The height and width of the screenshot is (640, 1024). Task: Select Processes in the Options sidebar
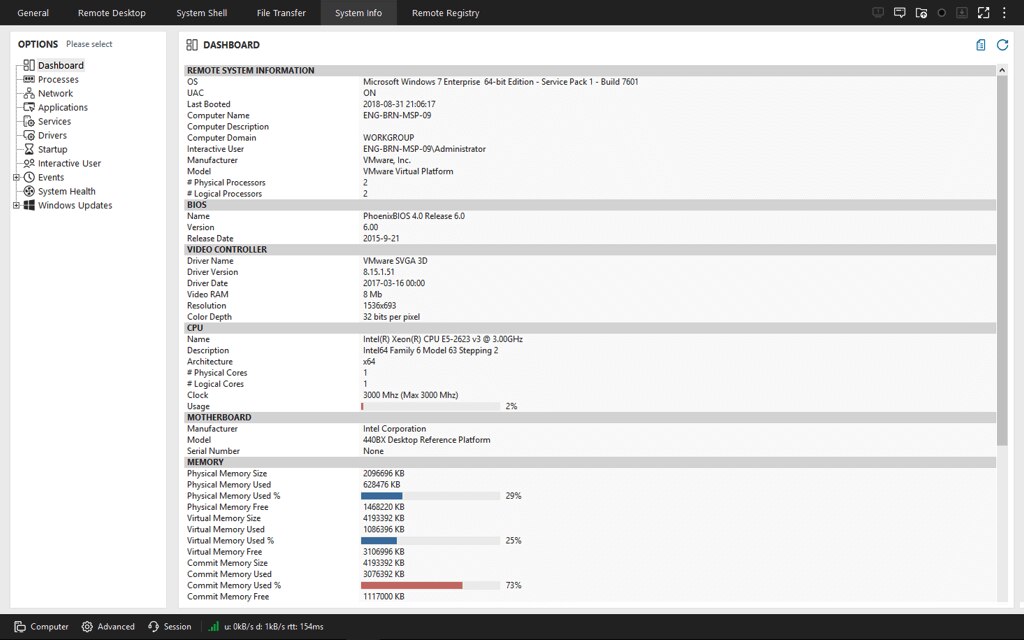point(60,79)
